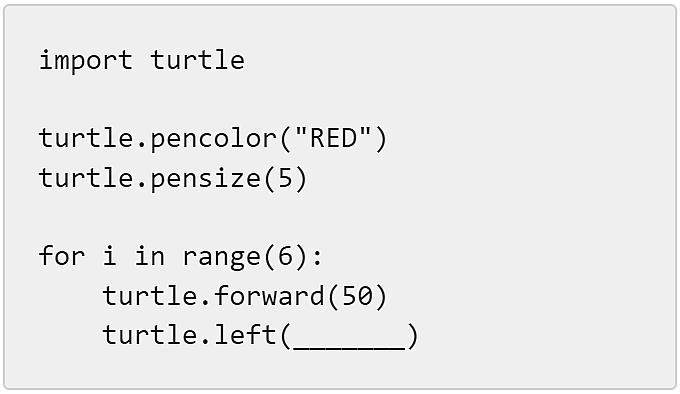Viewport: 680px width, 394px height.
Task: Click the loop variable "i"
Action: [109, 255]
